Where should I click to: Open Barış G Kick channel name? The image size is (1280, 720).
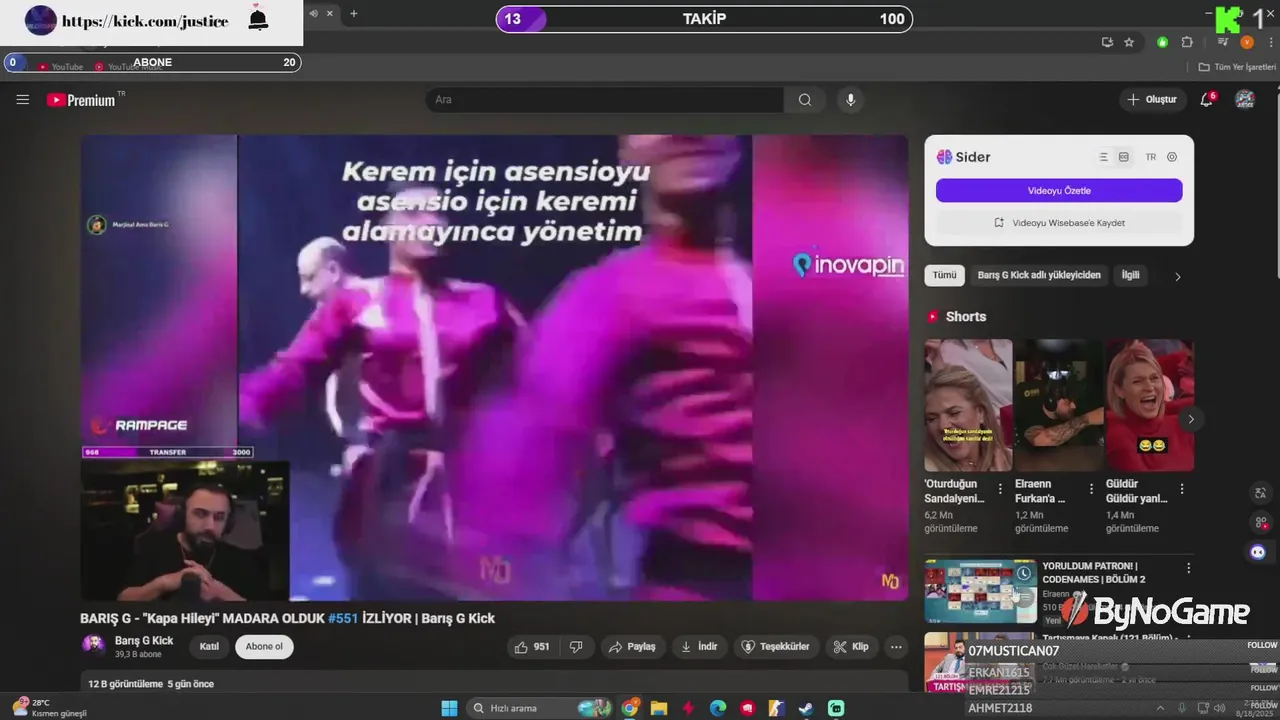[144, 641]
